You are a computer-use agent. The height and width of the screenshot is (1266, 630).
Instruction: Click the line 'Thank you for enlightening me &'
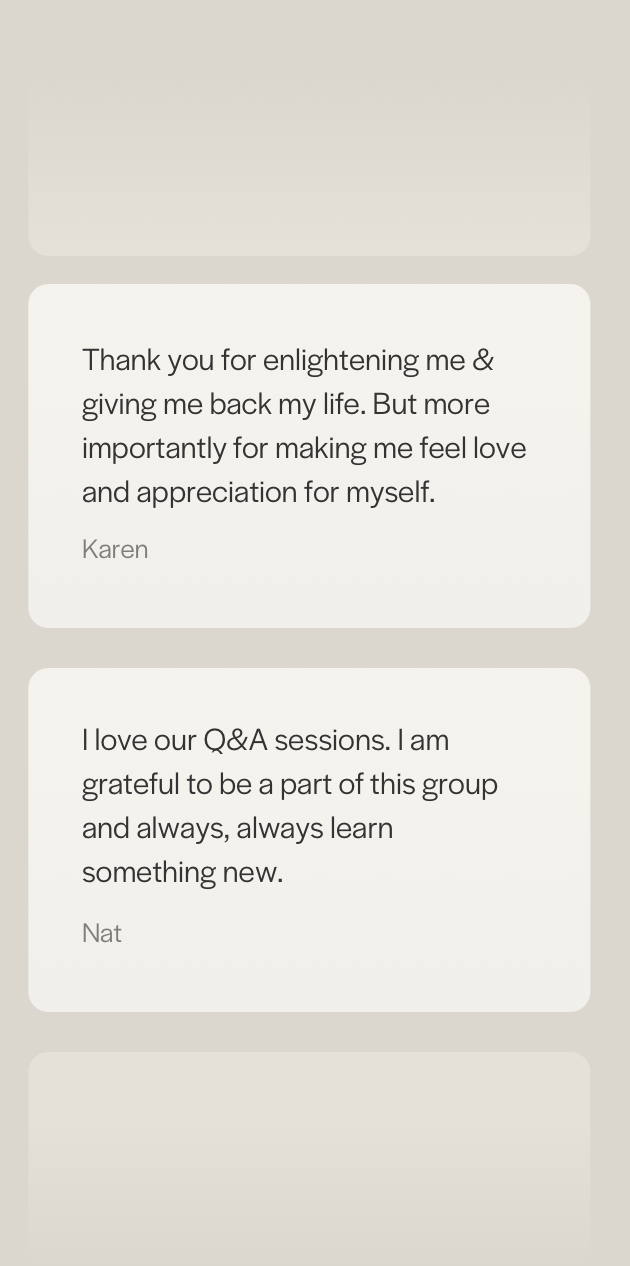click(x=288, y=360)
